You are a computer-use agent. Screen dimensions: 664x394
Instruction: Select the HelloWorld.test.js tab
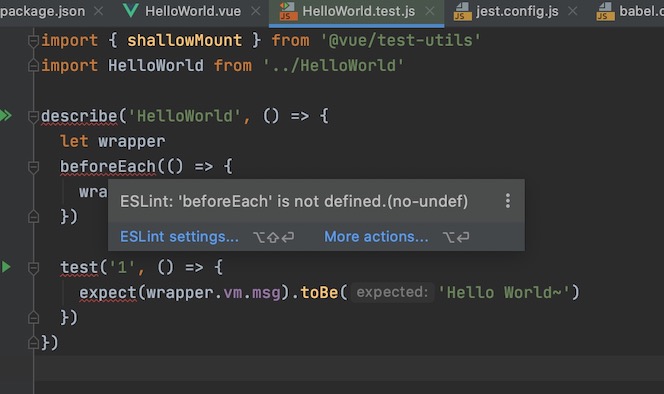point(358,11)
